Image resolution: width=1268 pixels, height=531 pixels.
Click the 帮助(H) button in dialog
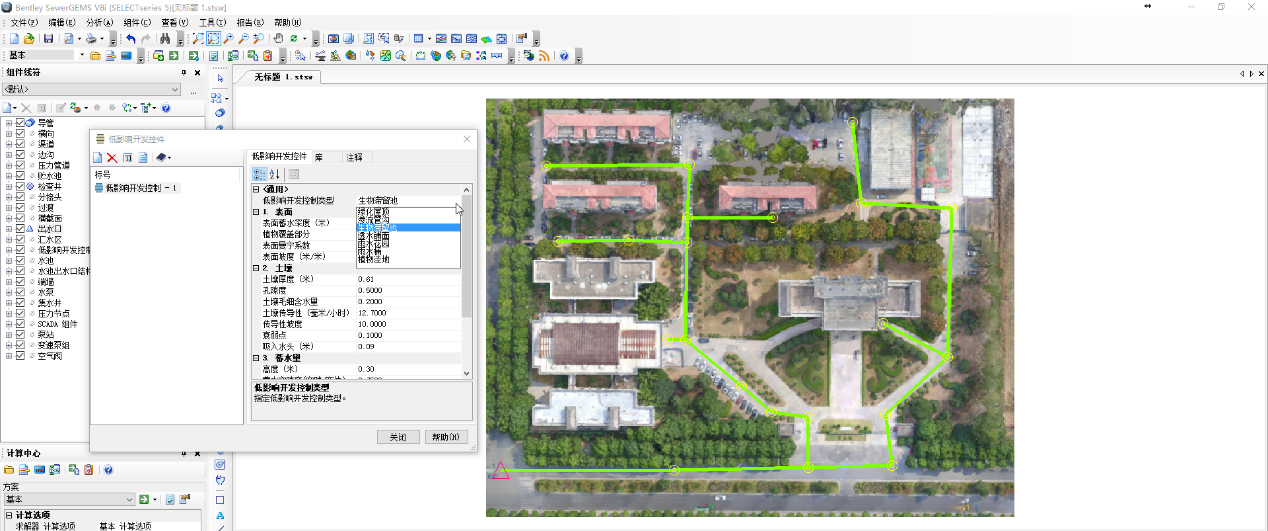[x=446, y=437]
